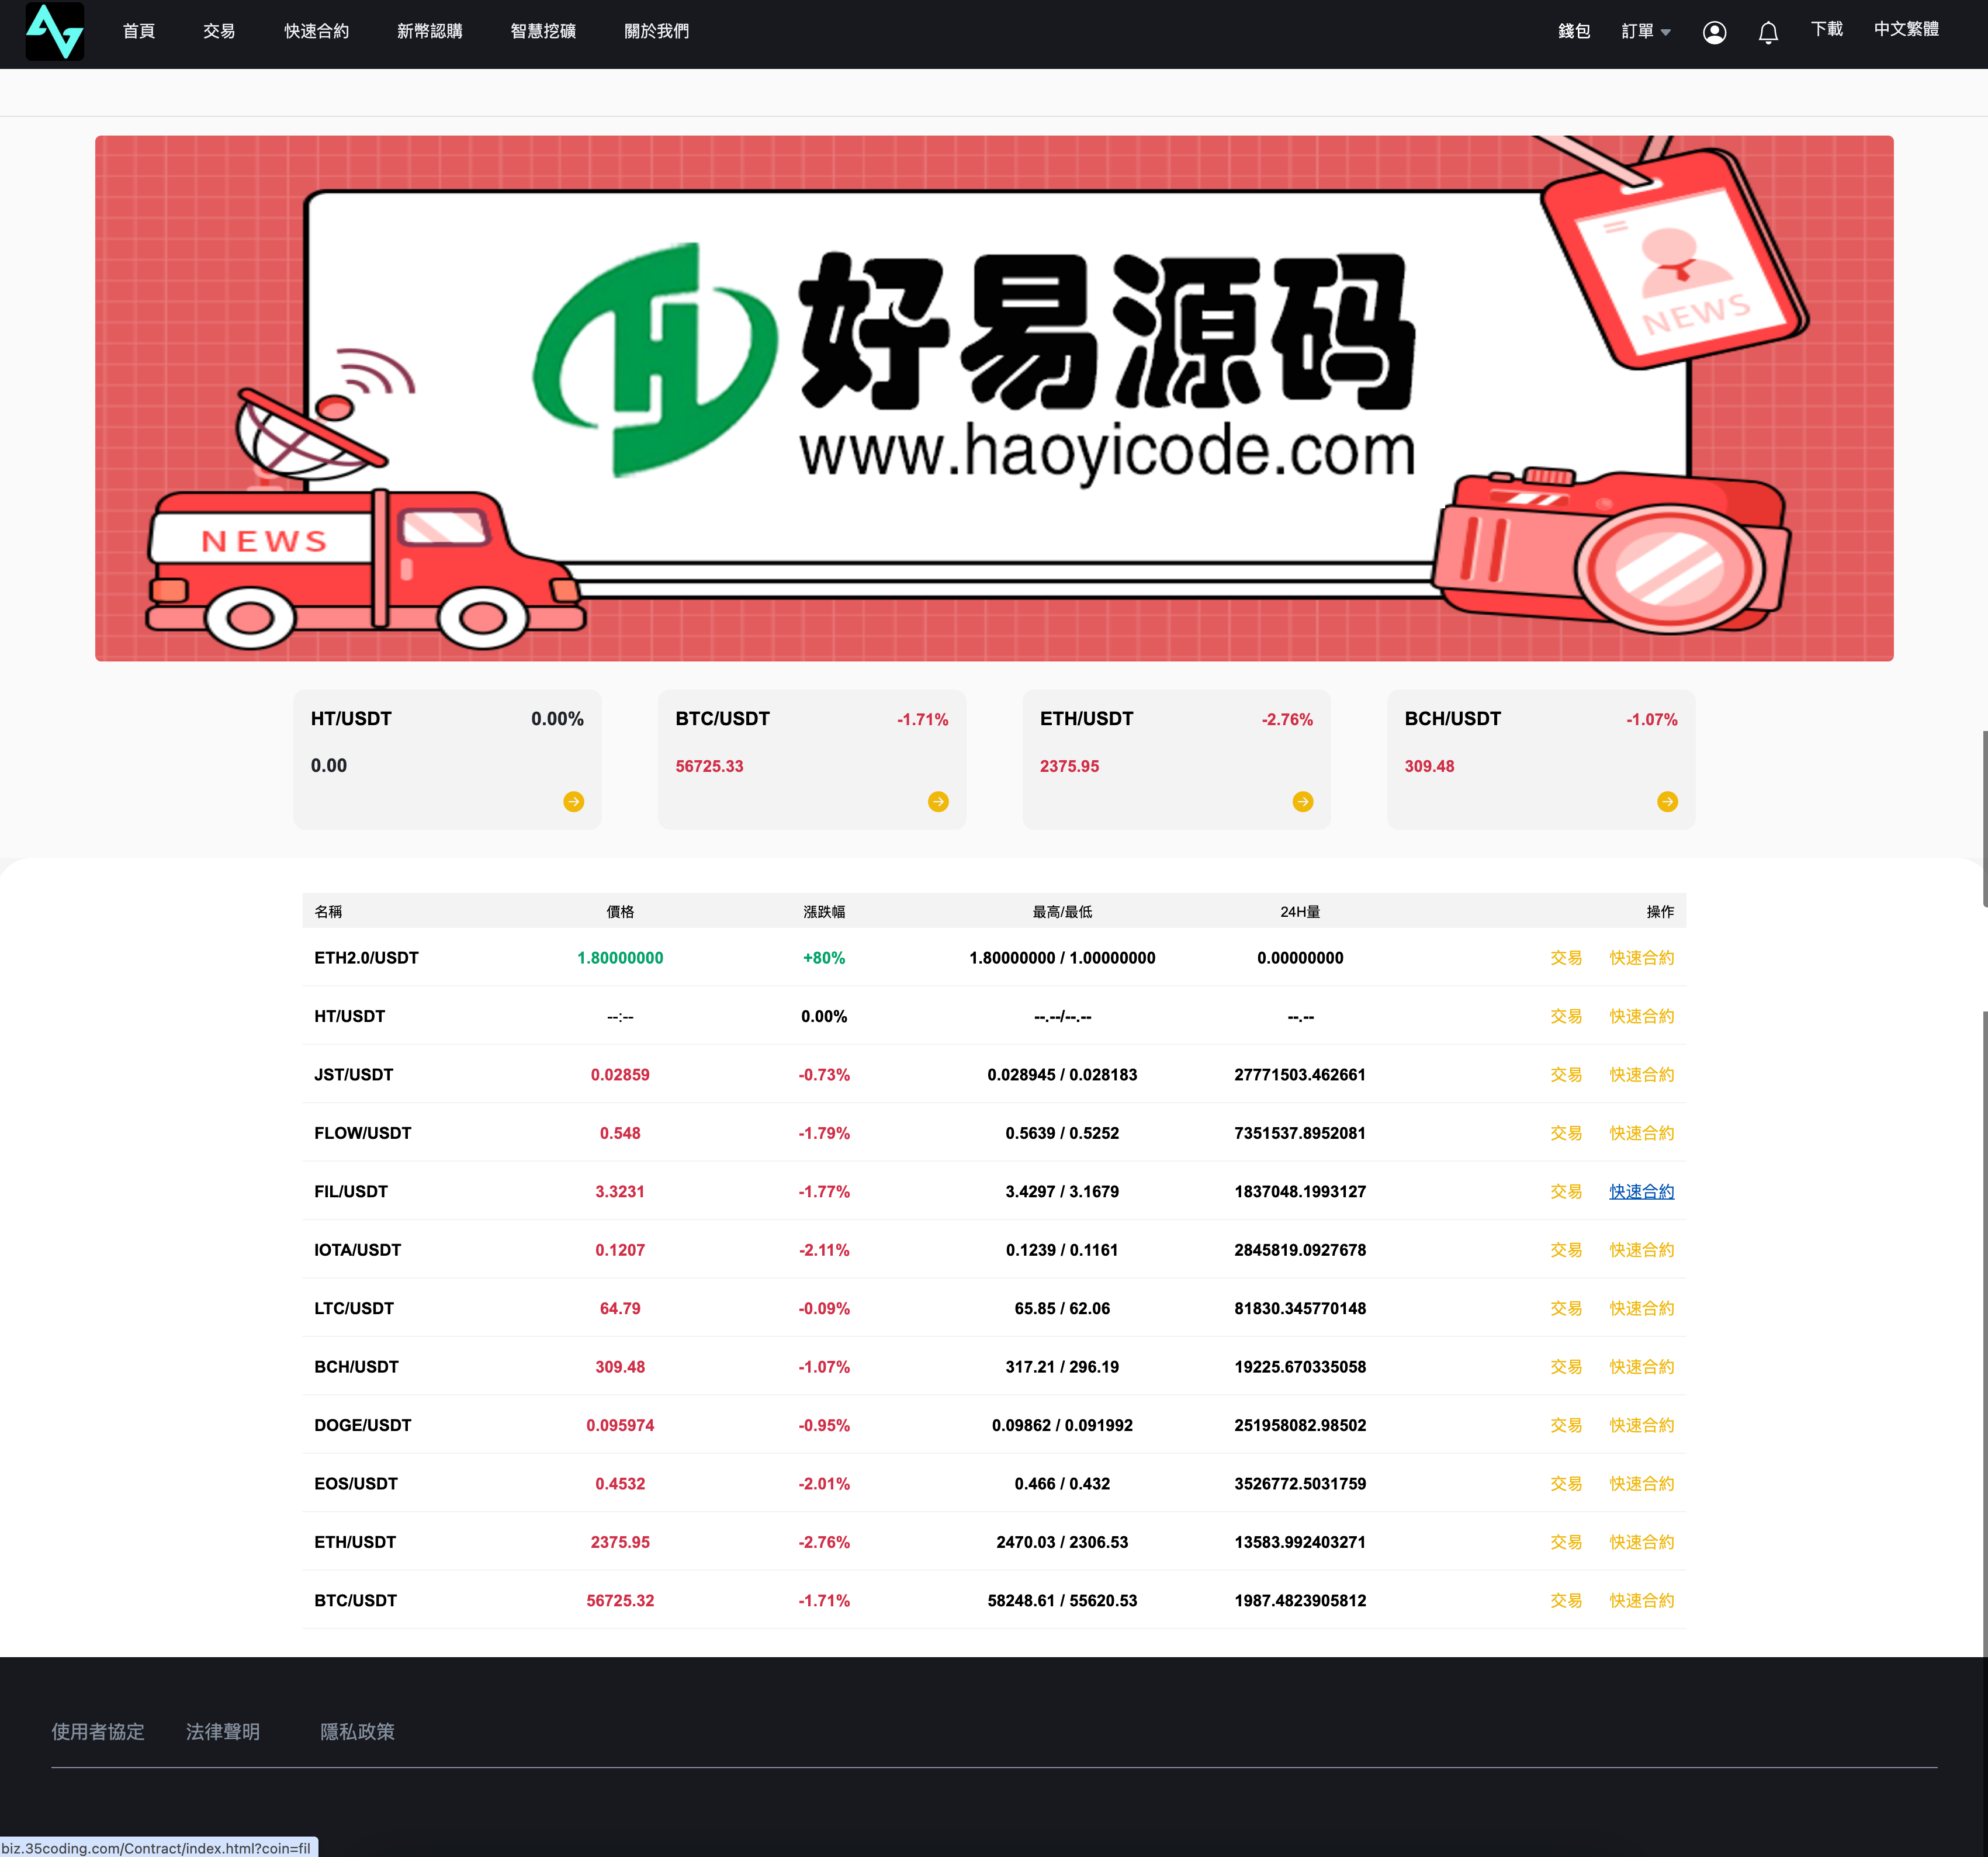
Task: Click the DOGE/USDT pair name
Action: 363,1425
